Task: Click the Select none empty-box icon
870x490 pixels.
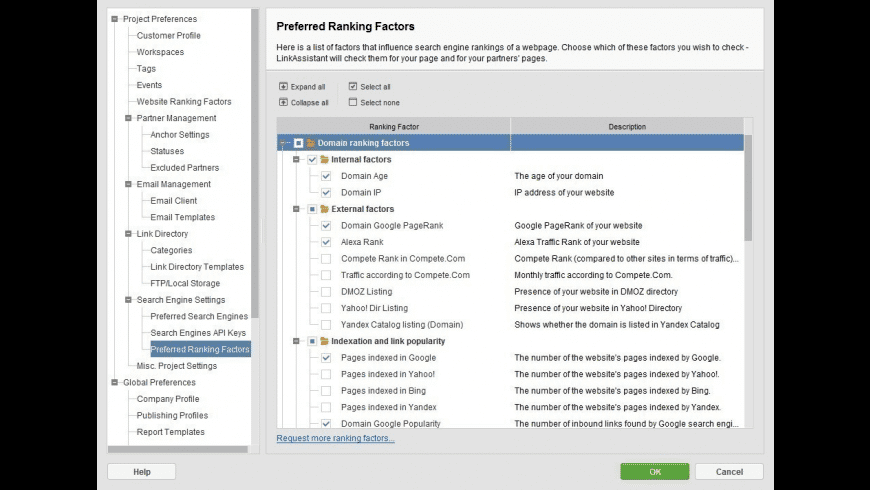Action: (353, 102)
